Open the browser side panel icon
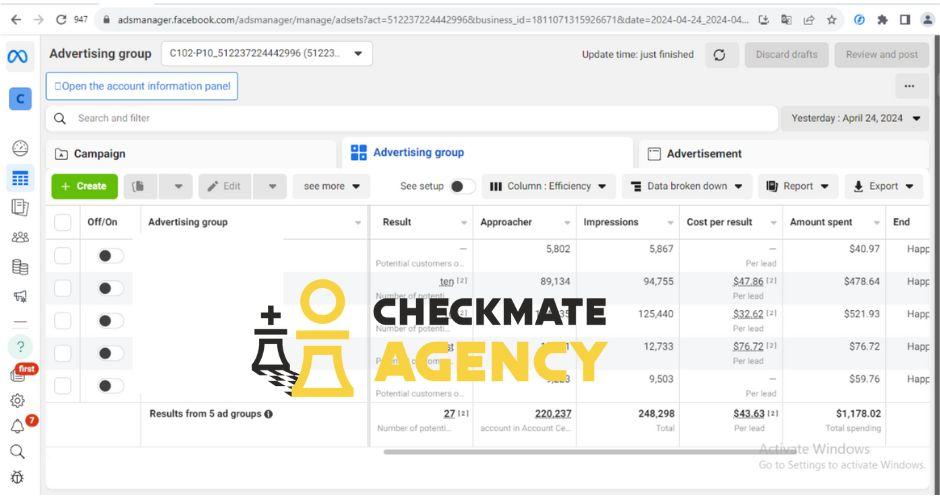Image resolution: width=940 pixels, height=502 pixels. pyautogui.click(x=905, y=20)
